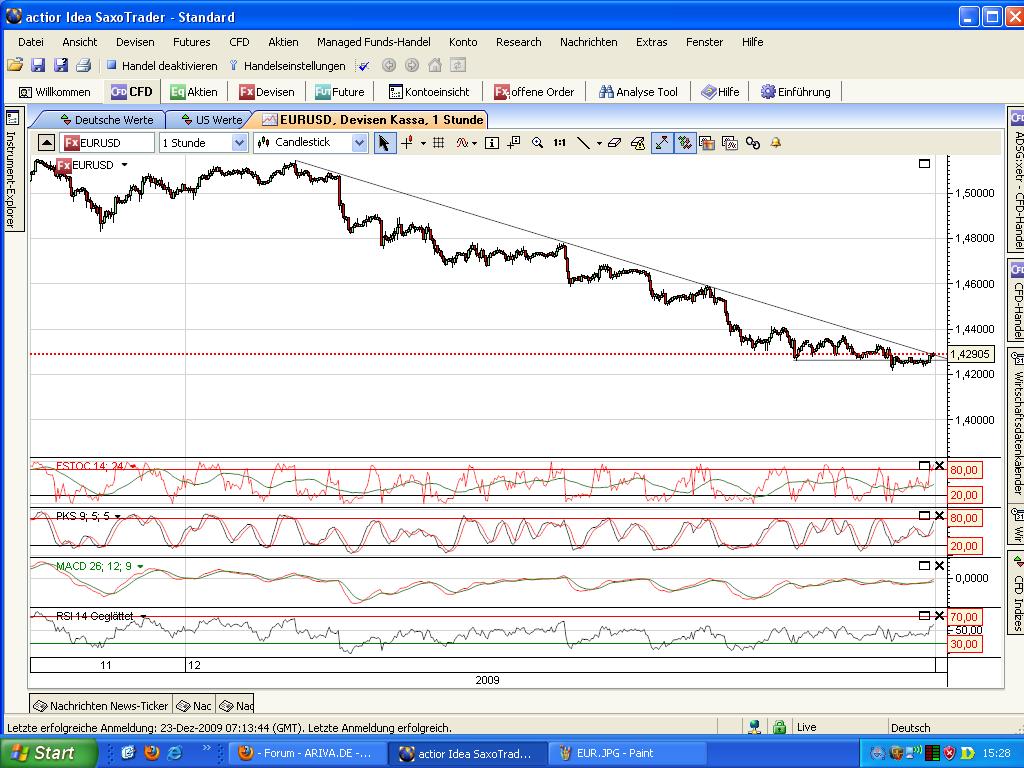Image resolution: width=1024 pixels, height=768 pixels.
Task: Select the eraser tool
Action: coord(613,143)
